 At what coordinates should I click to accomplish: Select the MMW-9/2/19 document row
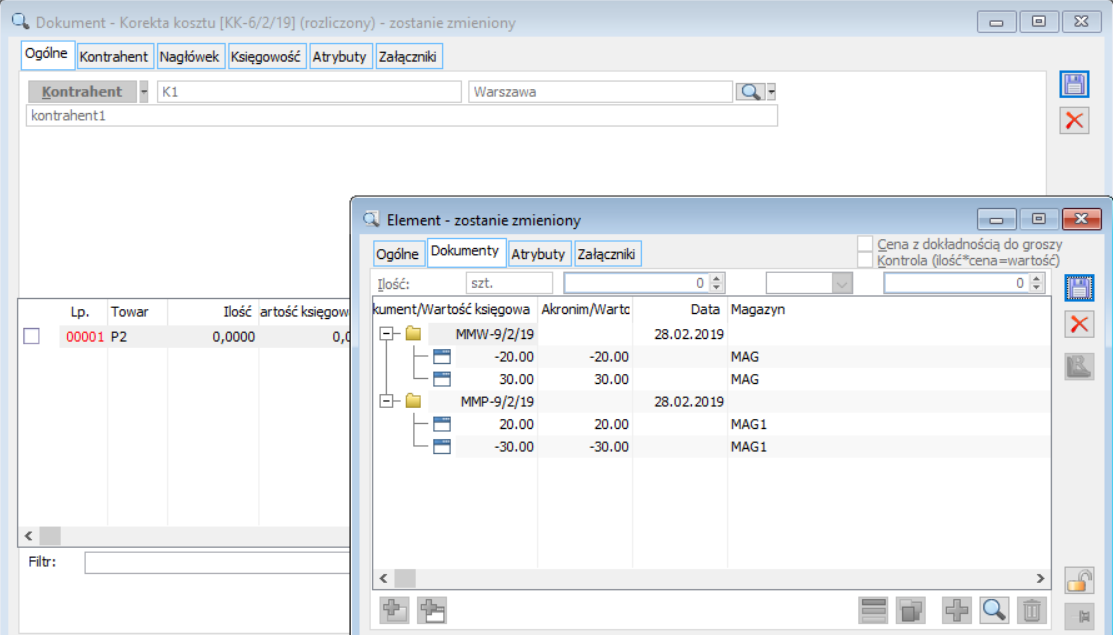[x=711, y=333]
